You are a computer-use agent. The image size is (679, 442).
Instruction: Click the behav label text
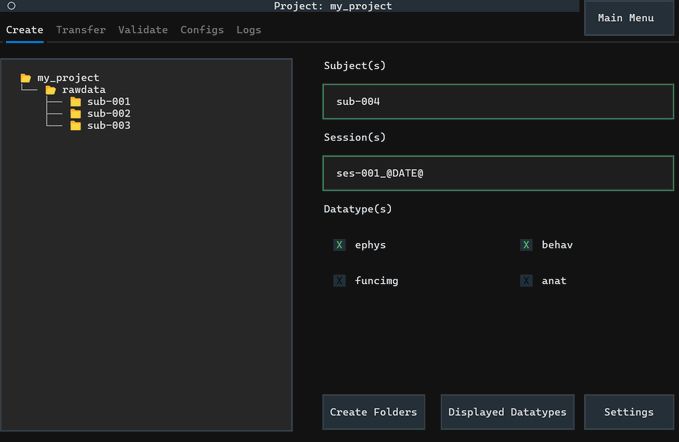557,245
